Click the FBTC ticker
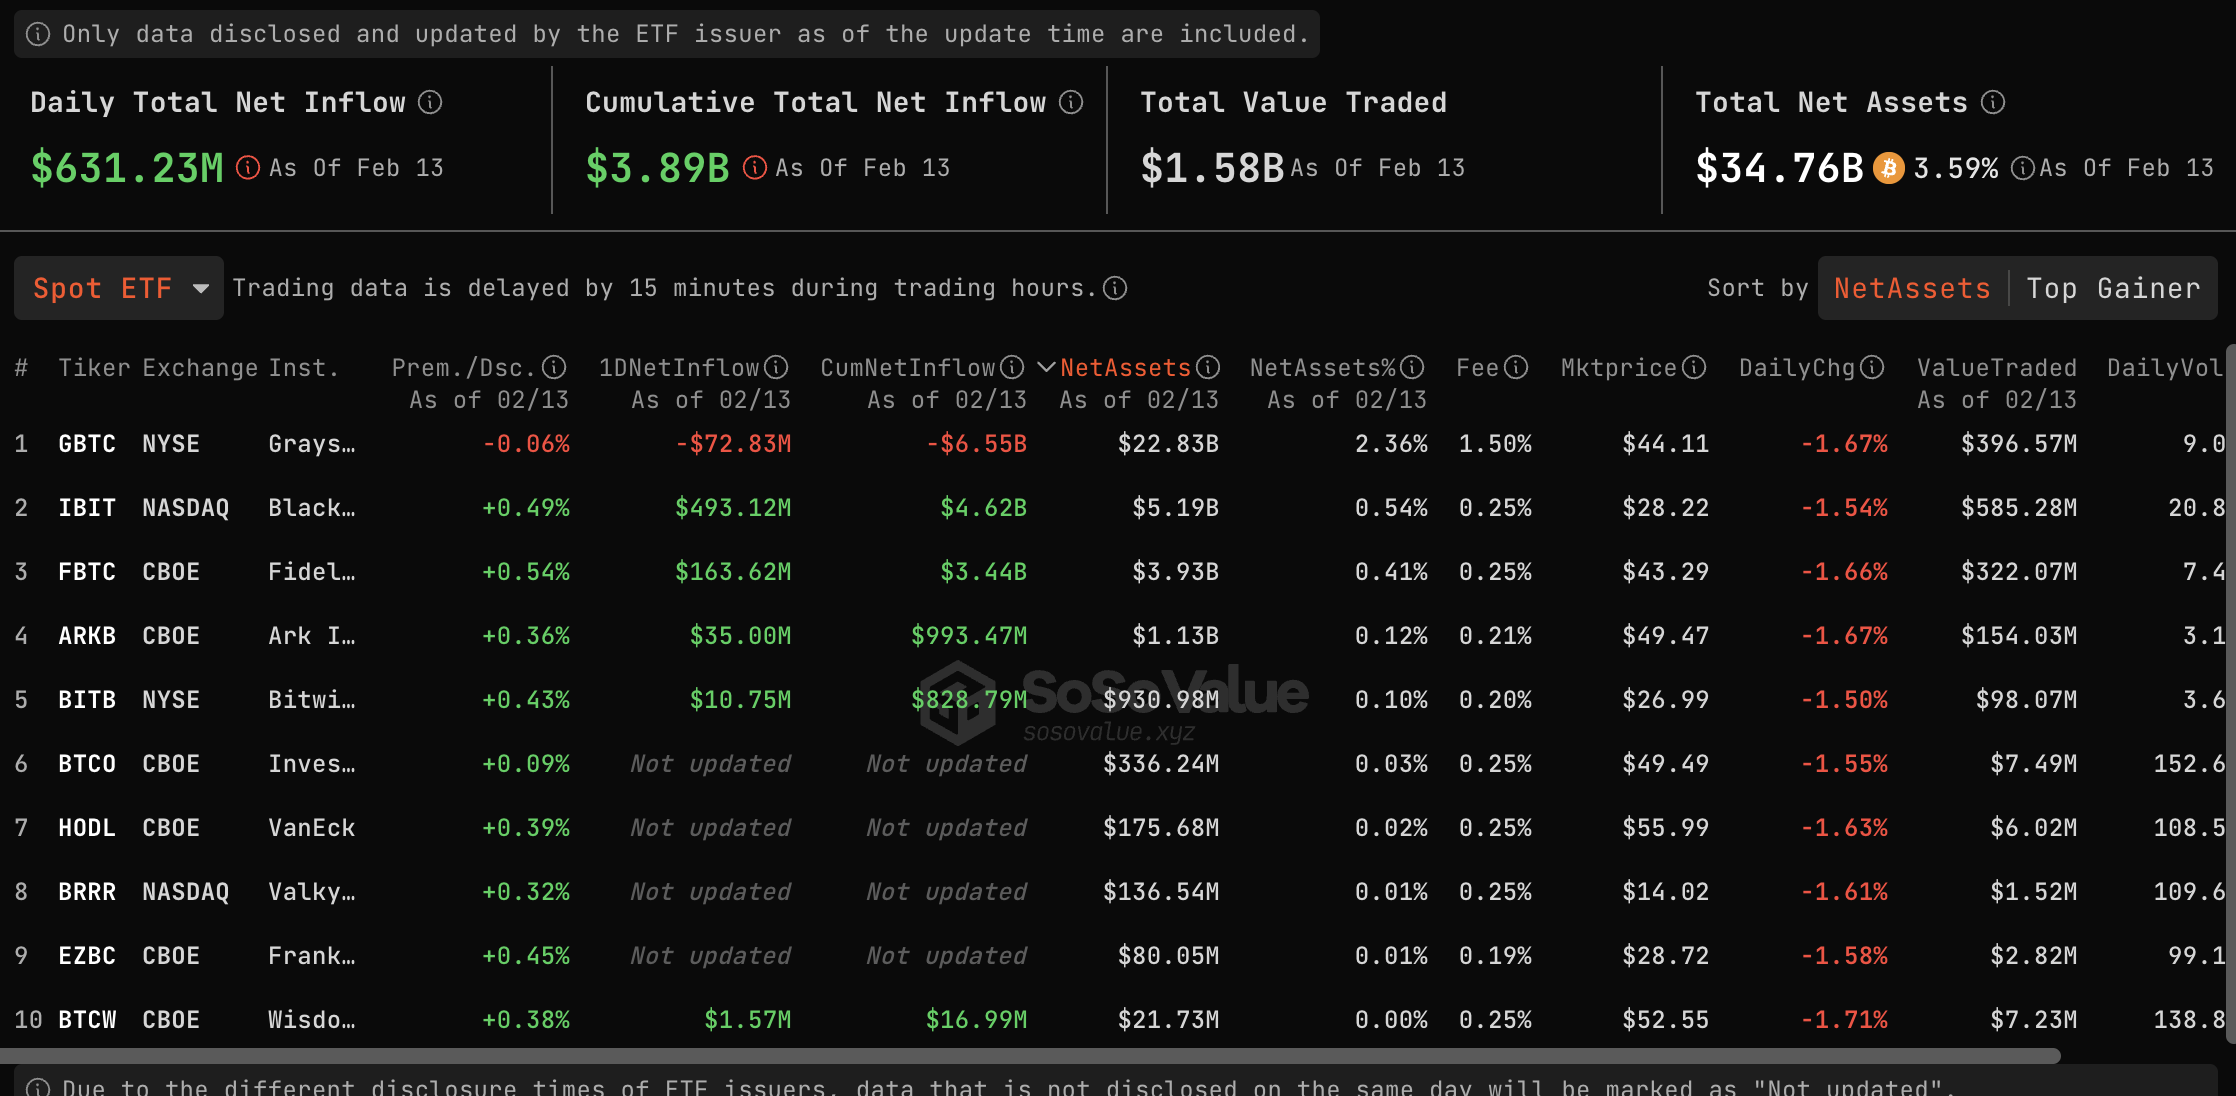Image resolution: width=2236 pixels, height=1096 pixels. (x=87, y=571)
